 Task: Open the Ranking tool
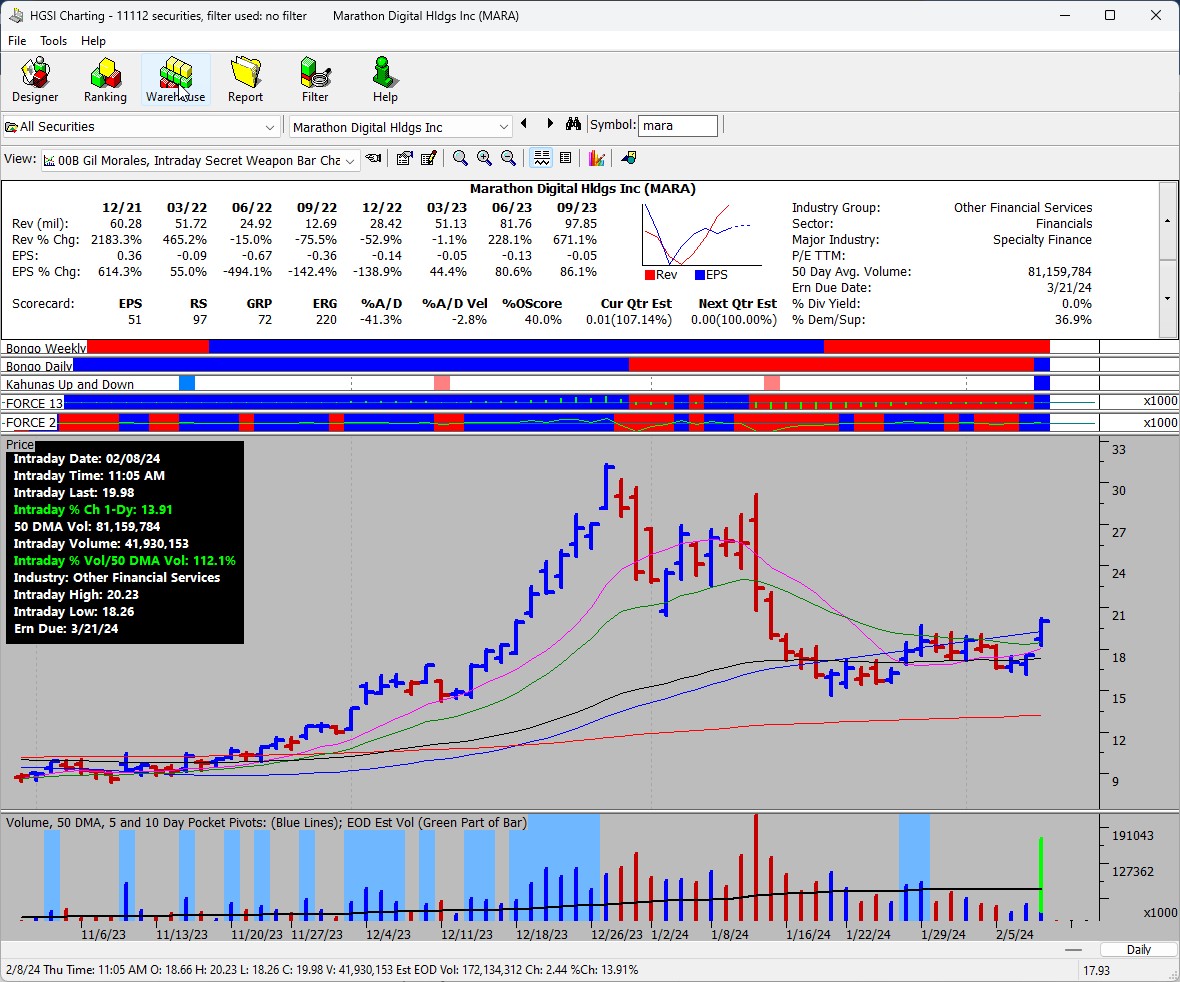coord(105,80)
